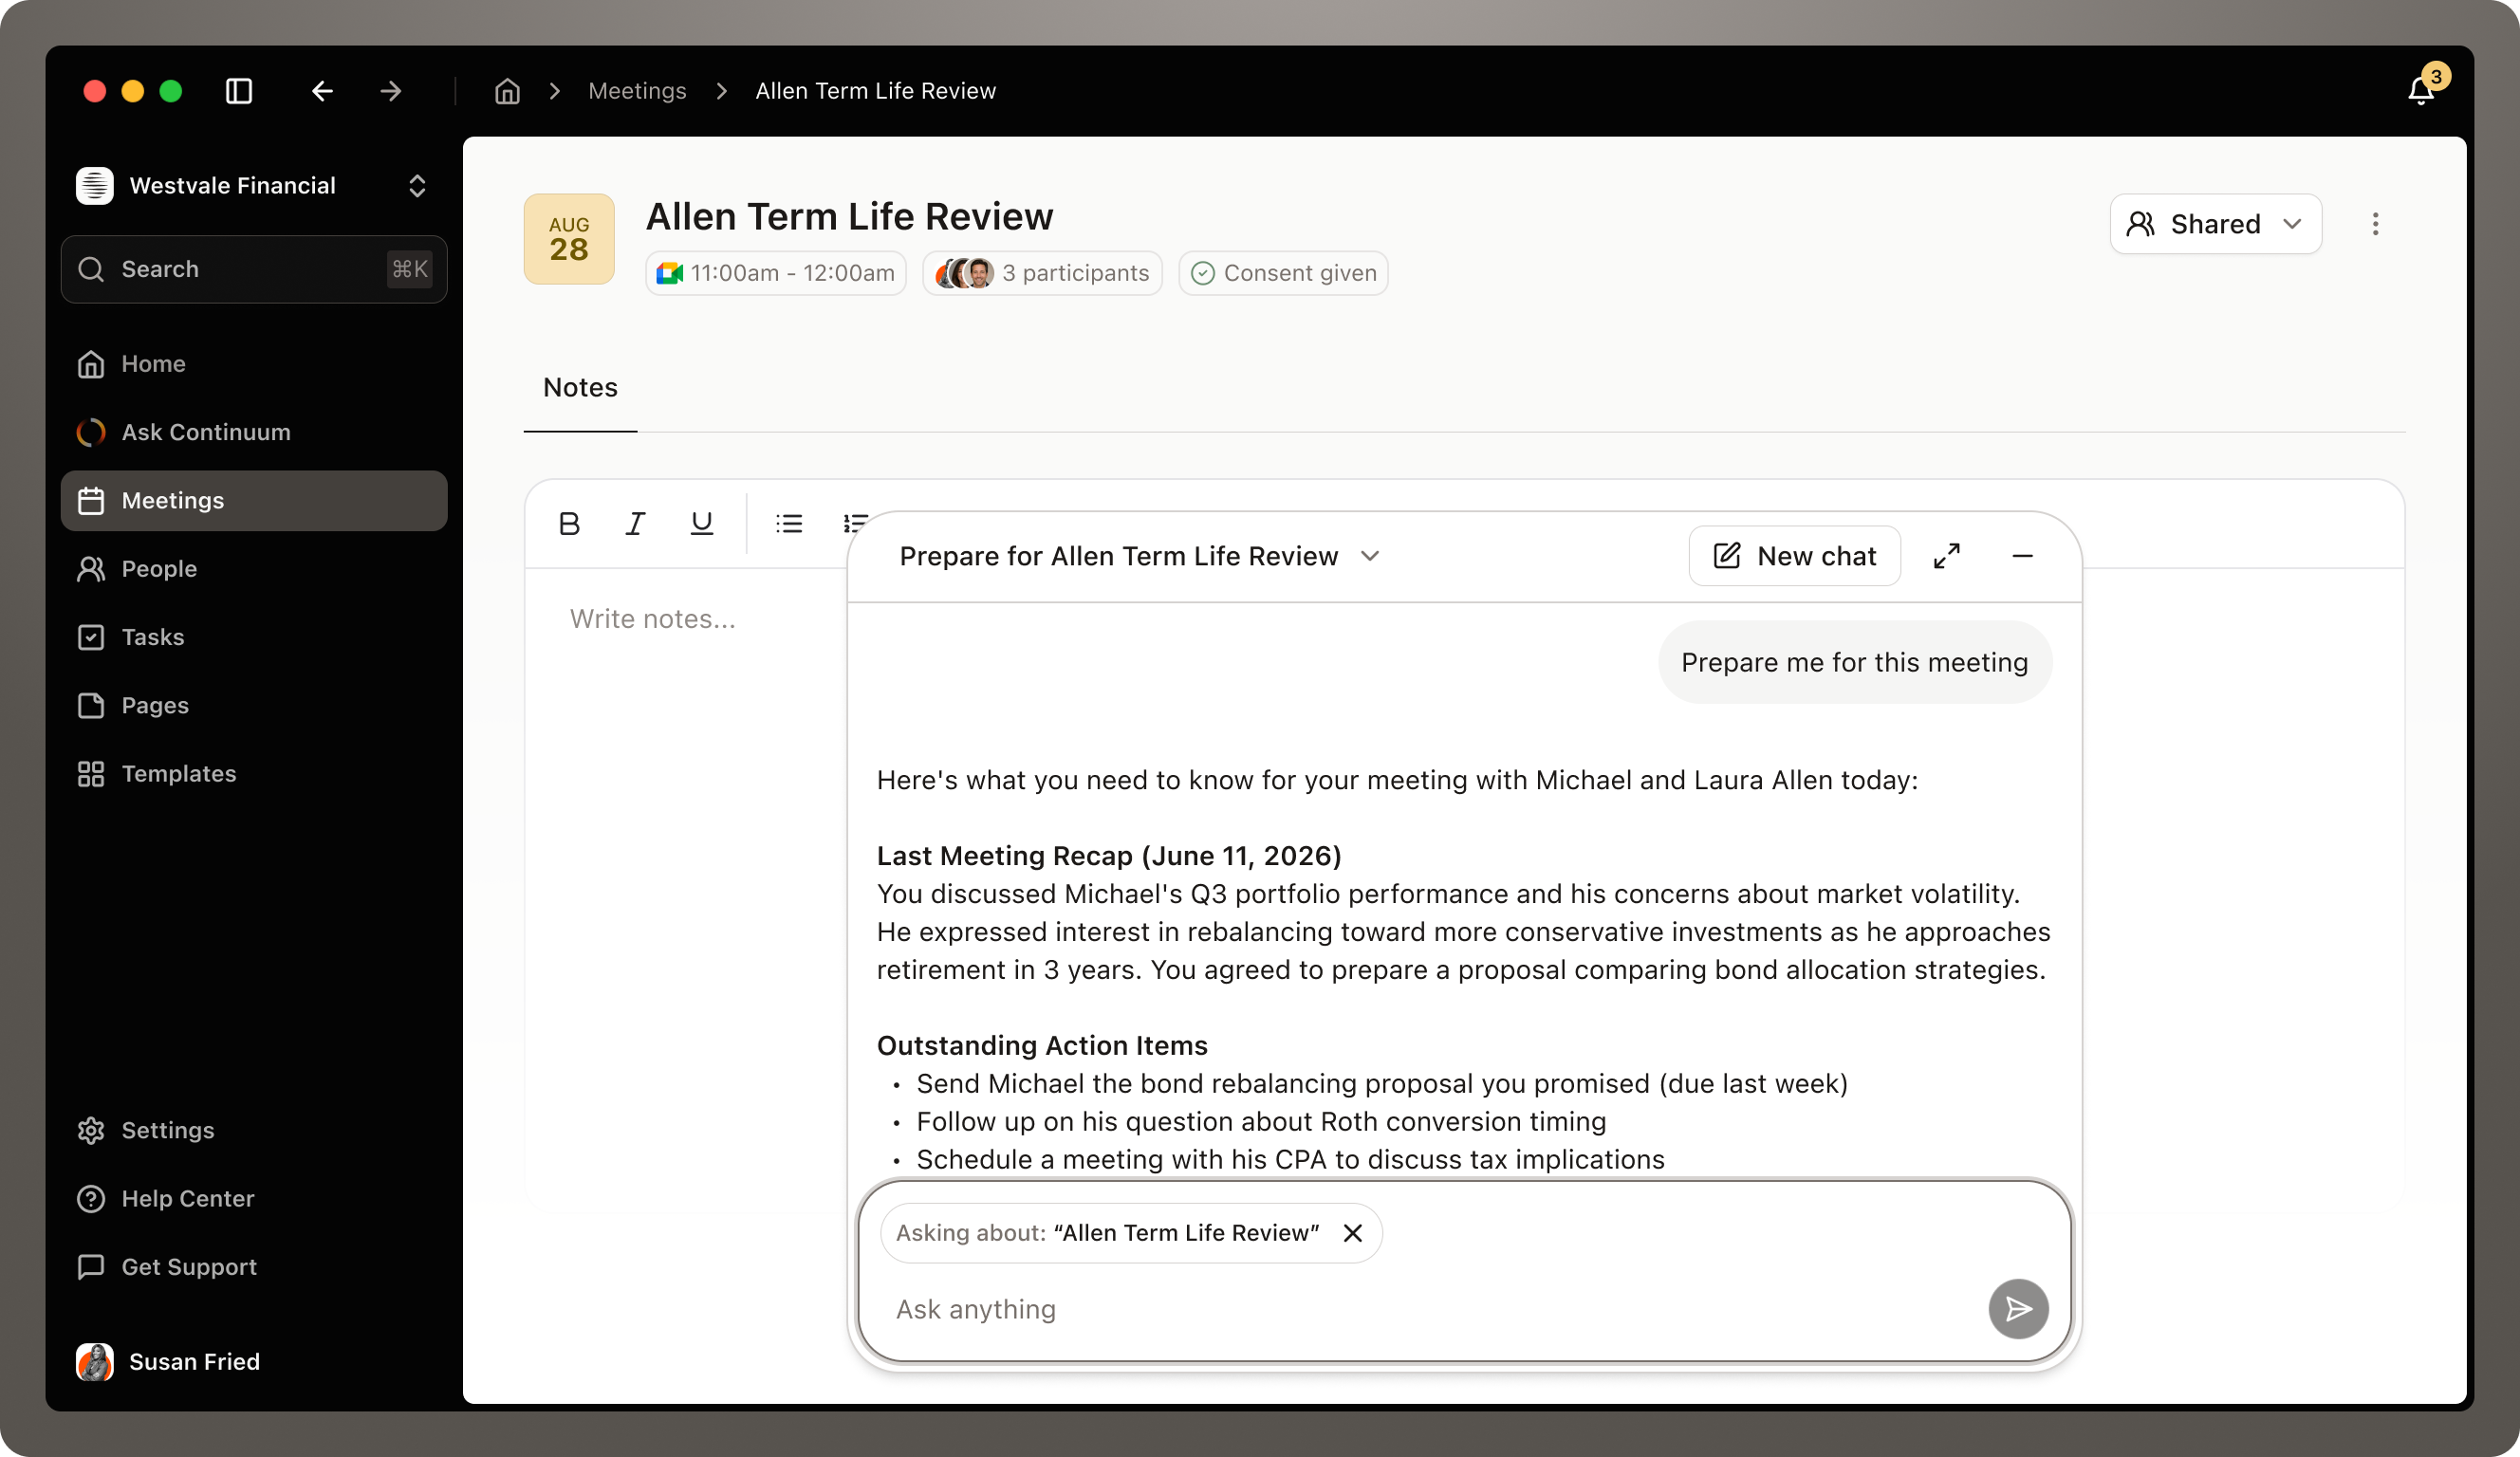2520x1457 pixels.
Task: Go to Home in sidebar
Action: (254, 364)
